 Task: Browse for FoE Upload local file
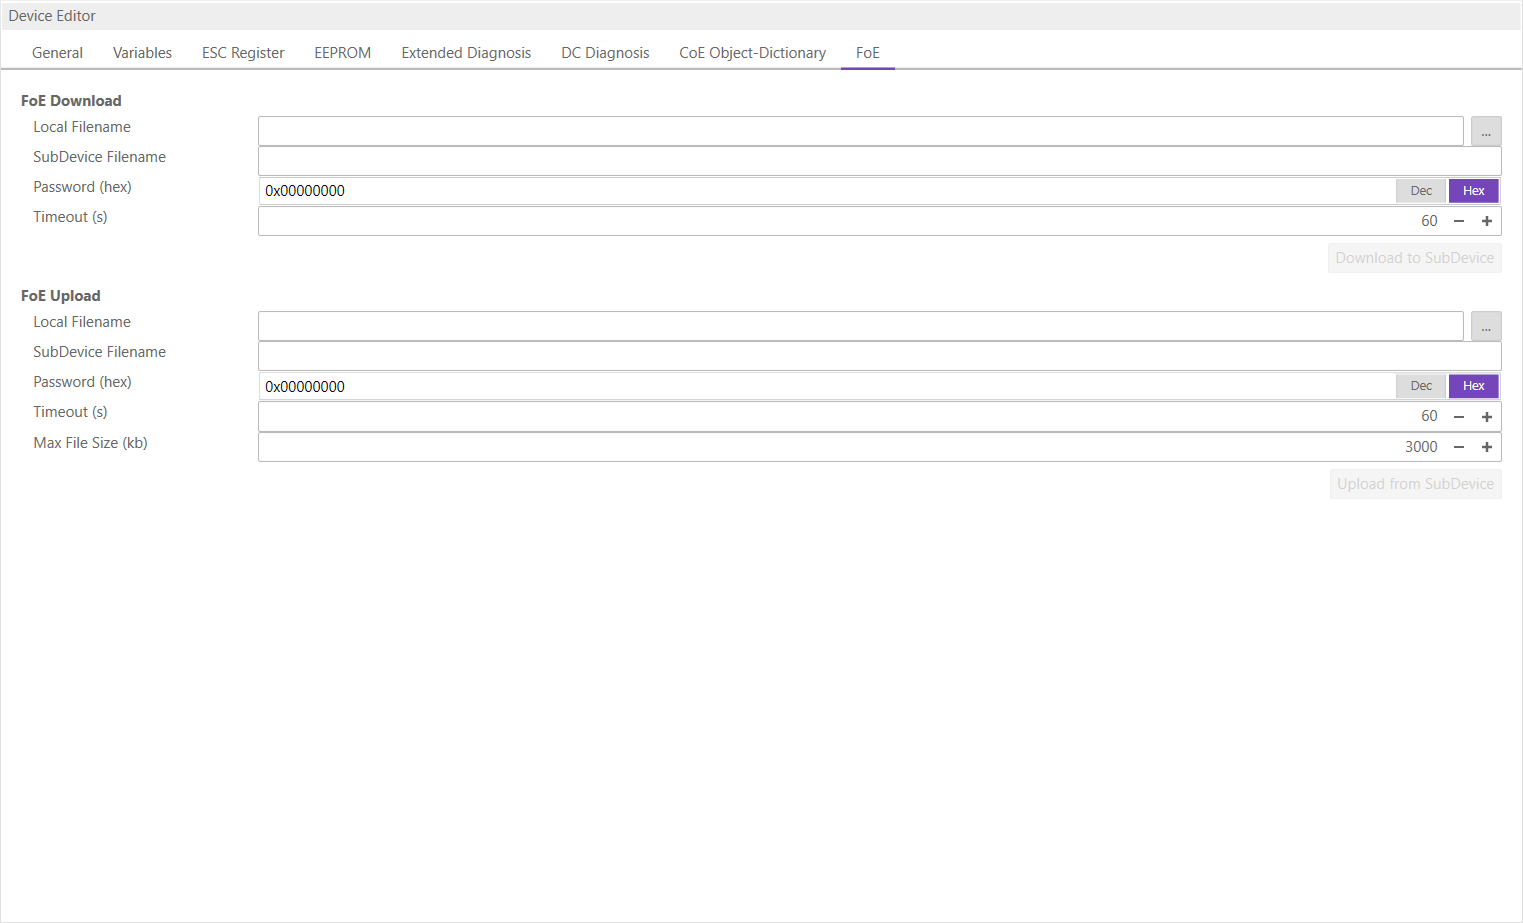pyautogui.click(x=1486, y=326)
